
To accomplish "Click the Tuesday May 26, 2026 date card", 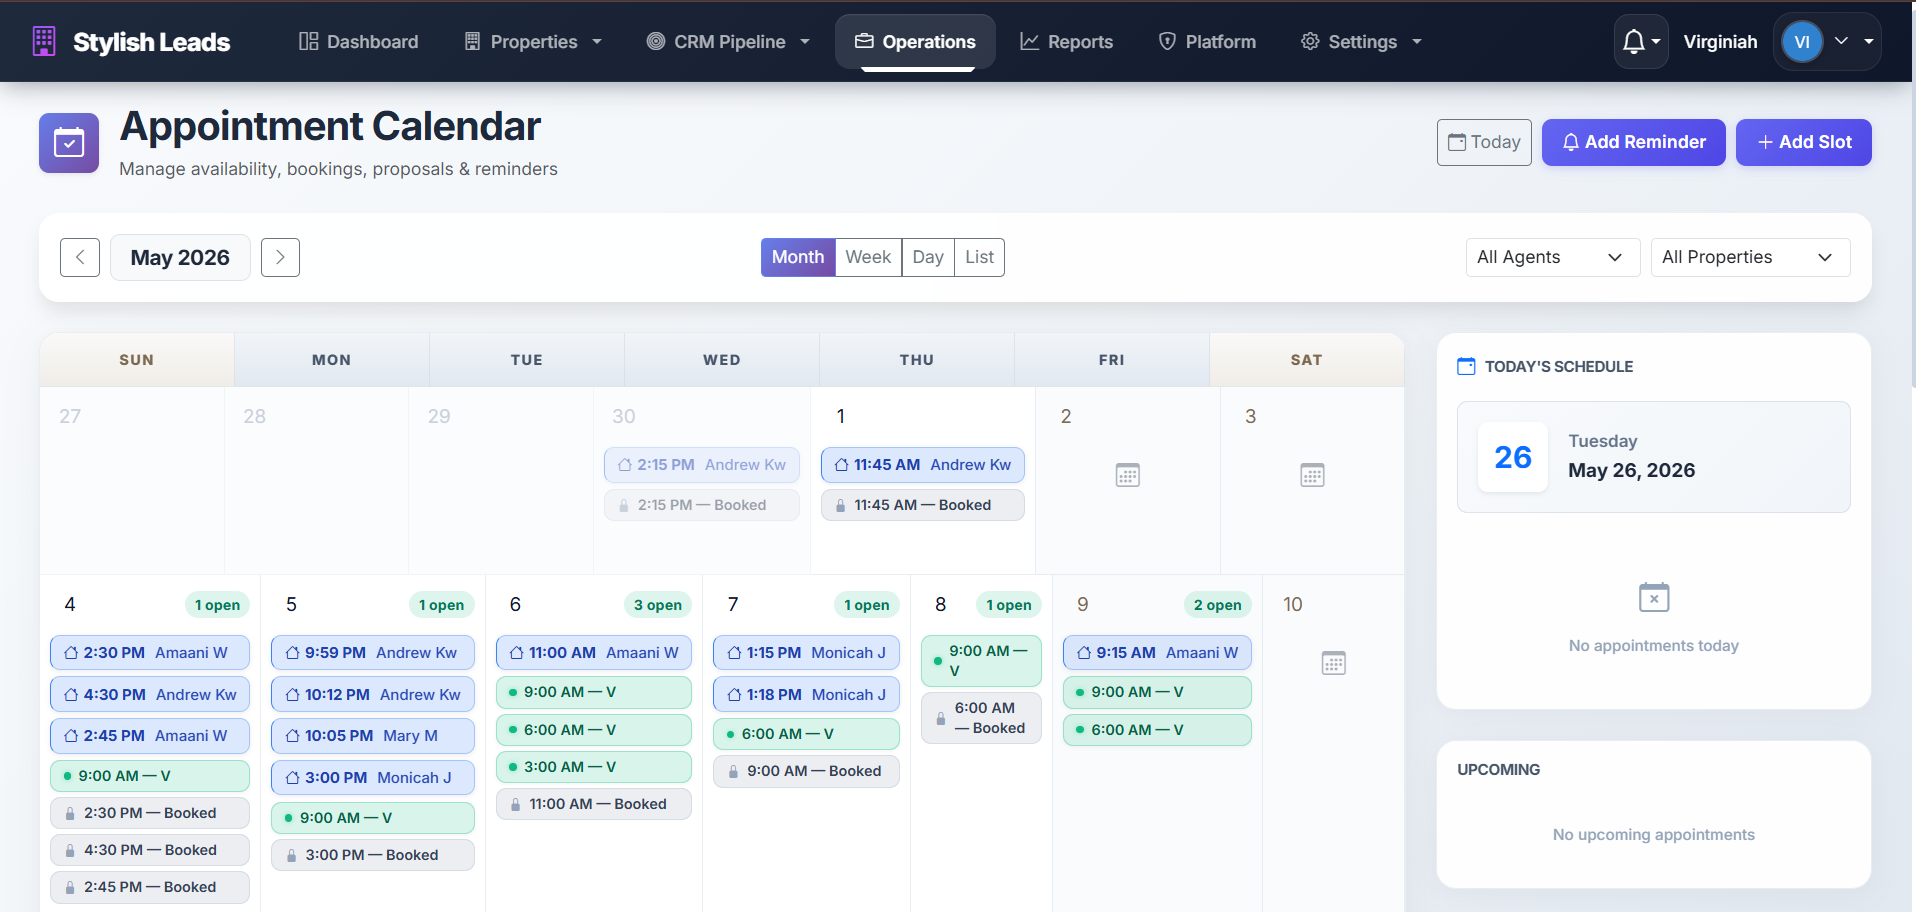I will pyautogui.click(x=1654, y=457).
